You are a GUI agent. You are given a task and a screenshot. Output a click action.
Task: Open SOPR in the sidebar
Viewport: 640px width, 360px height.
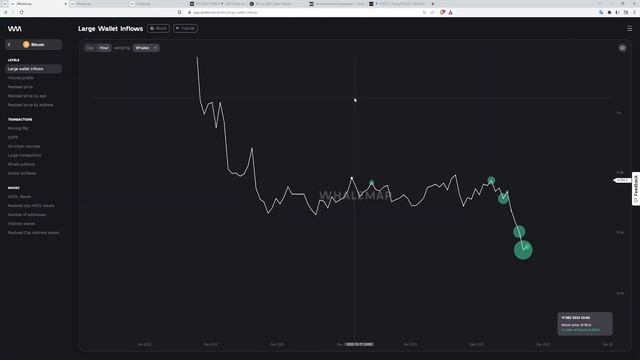tap(13, 137)
